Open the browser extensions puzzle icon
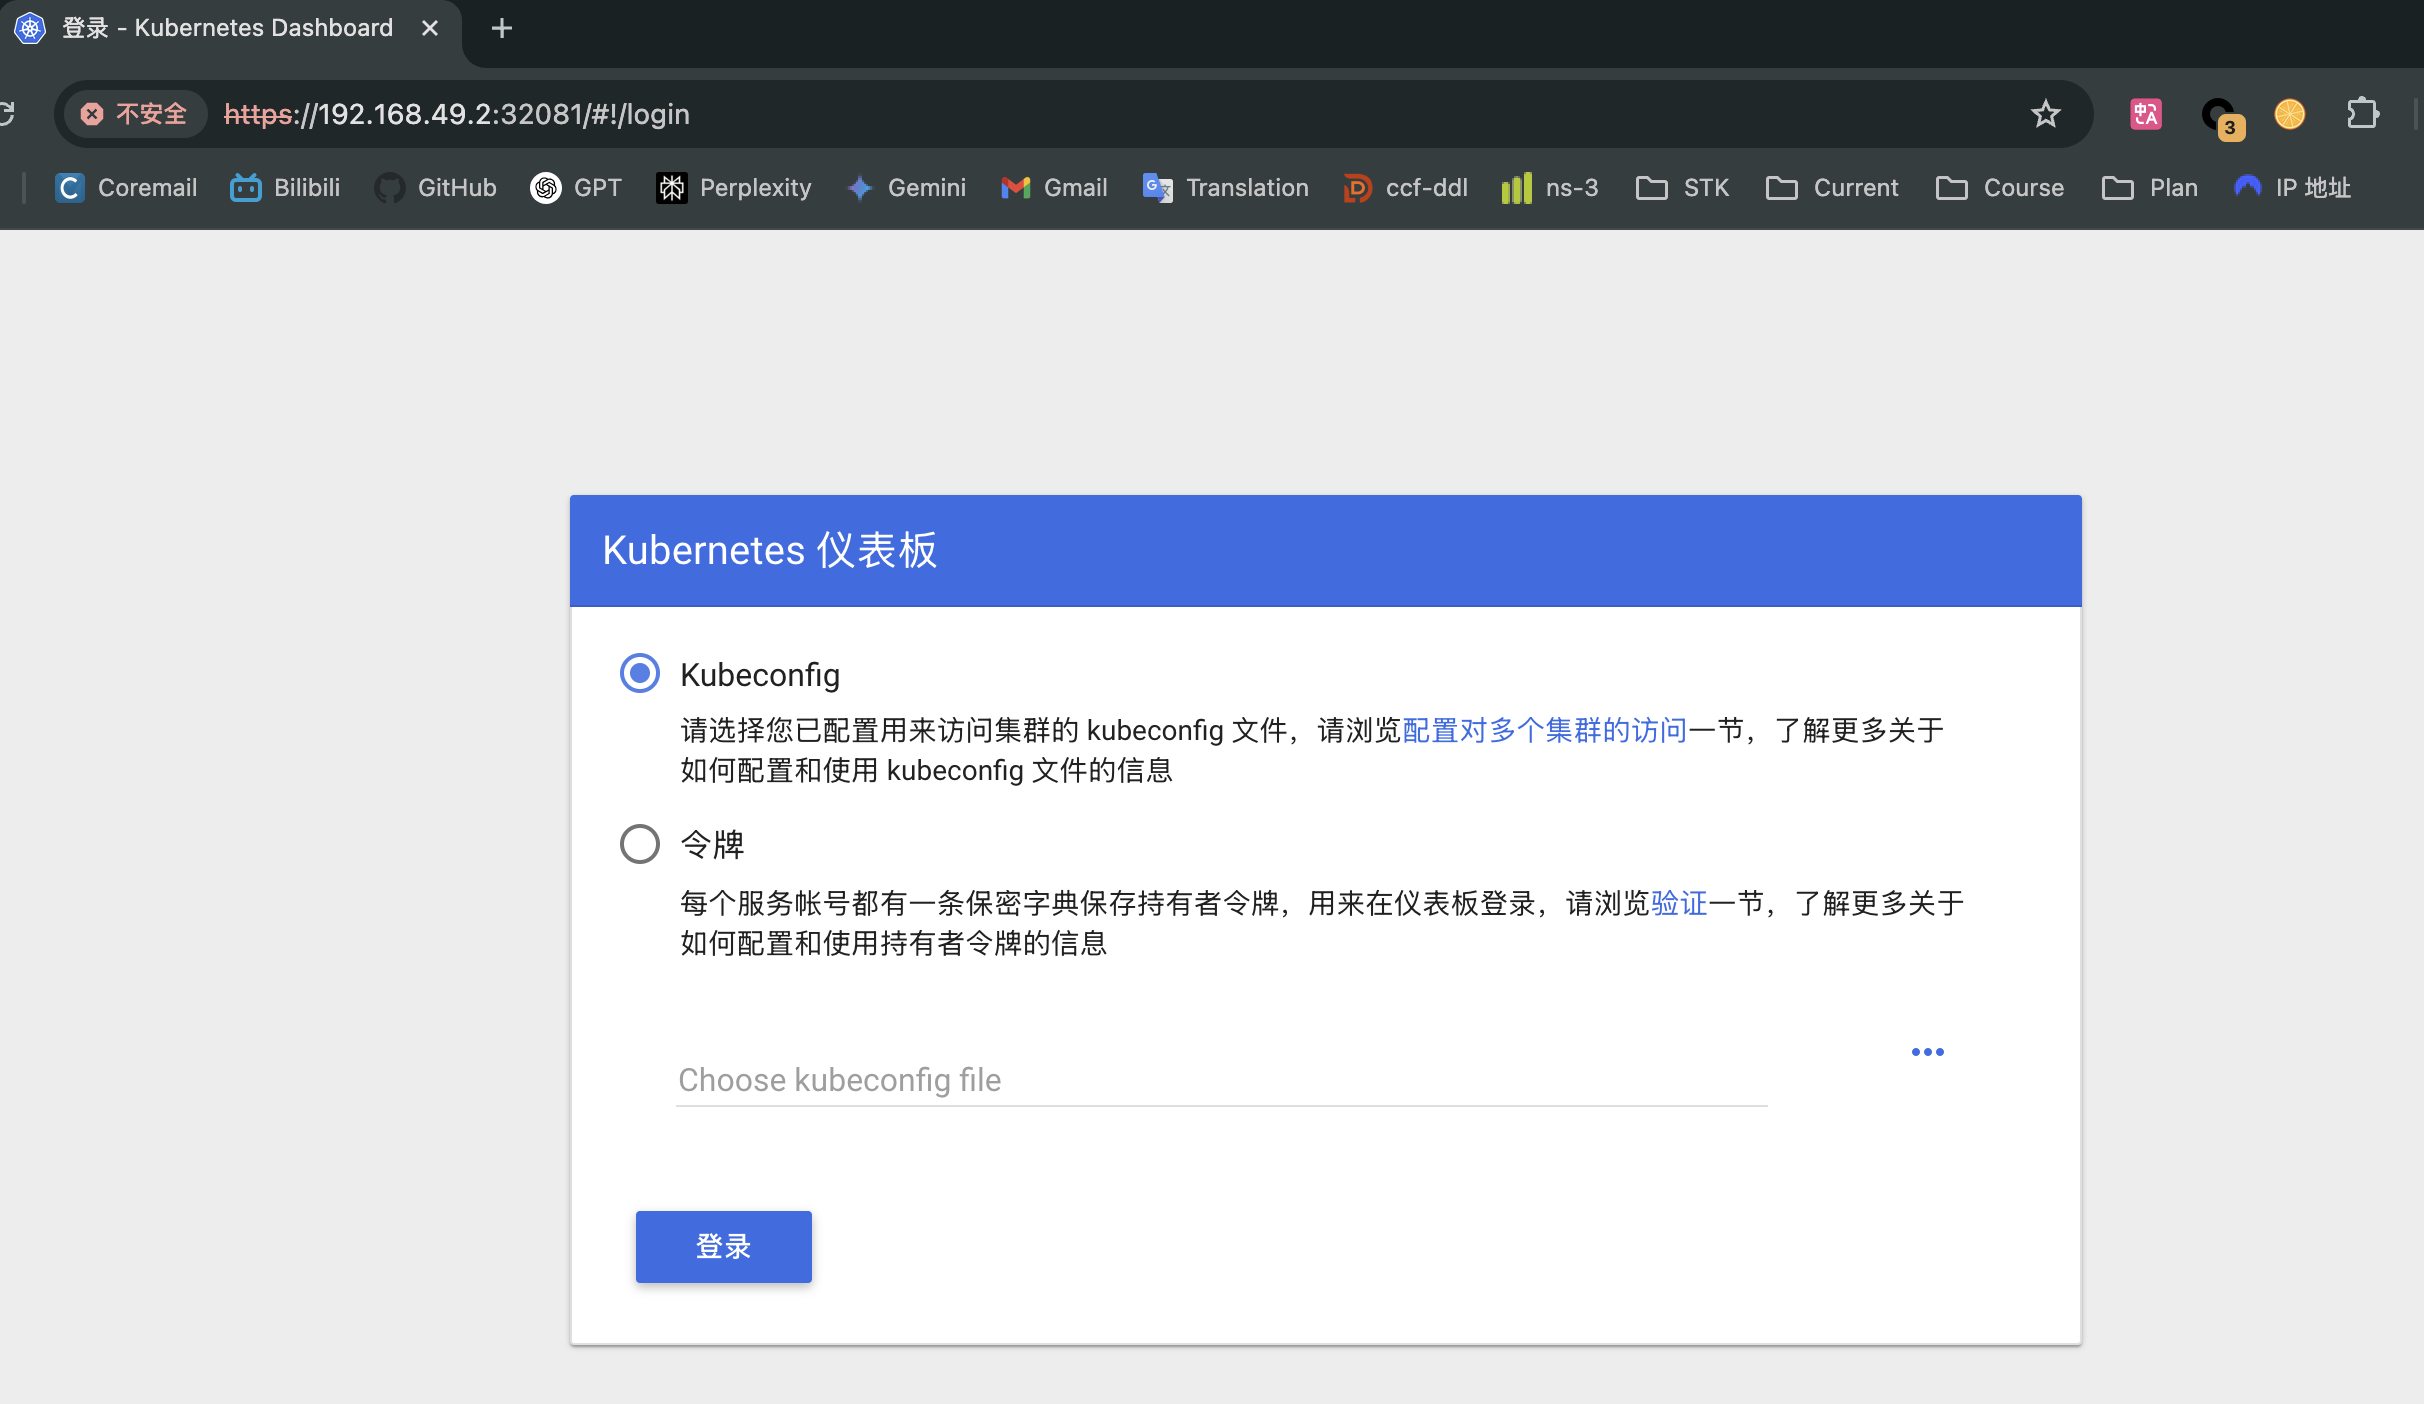Screen dimensions: 2424x1404 click(x=2363, y=113)
